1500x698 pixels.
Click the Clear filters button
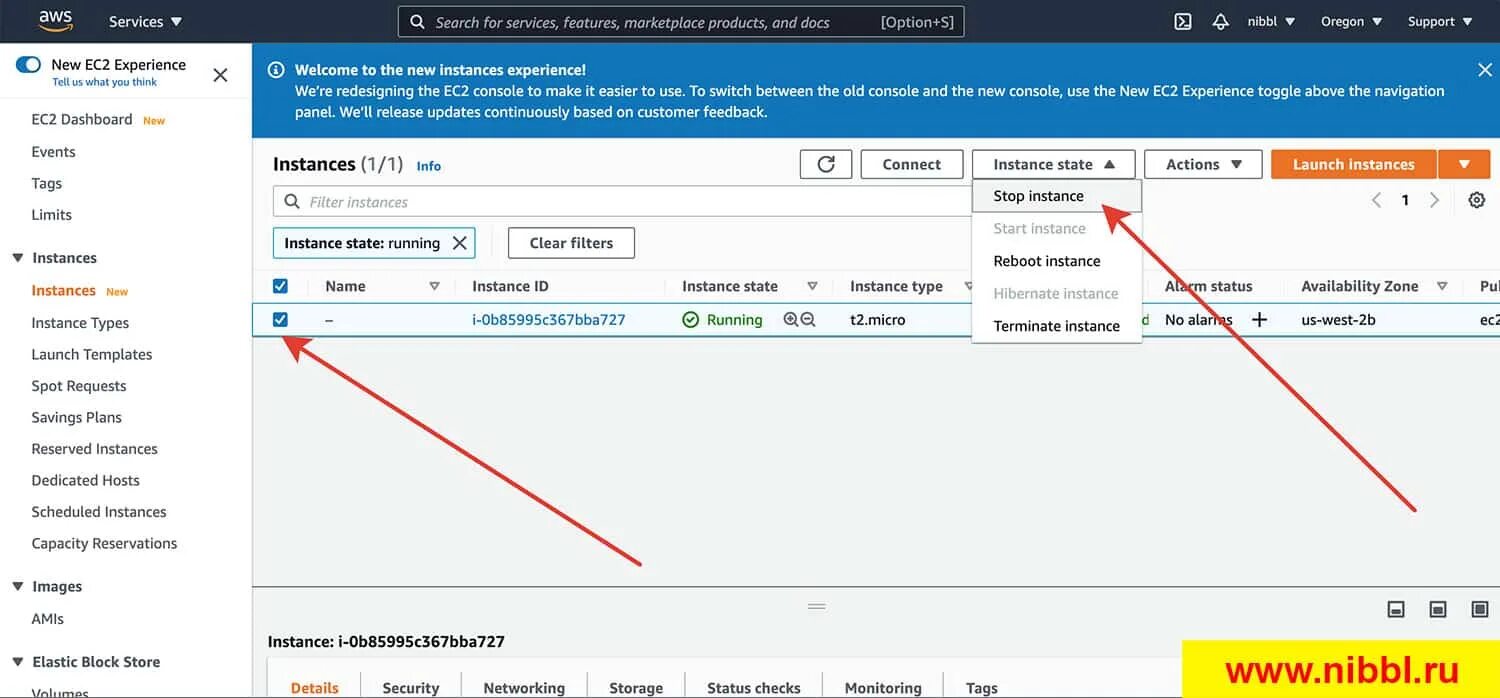tap(571, 243)
